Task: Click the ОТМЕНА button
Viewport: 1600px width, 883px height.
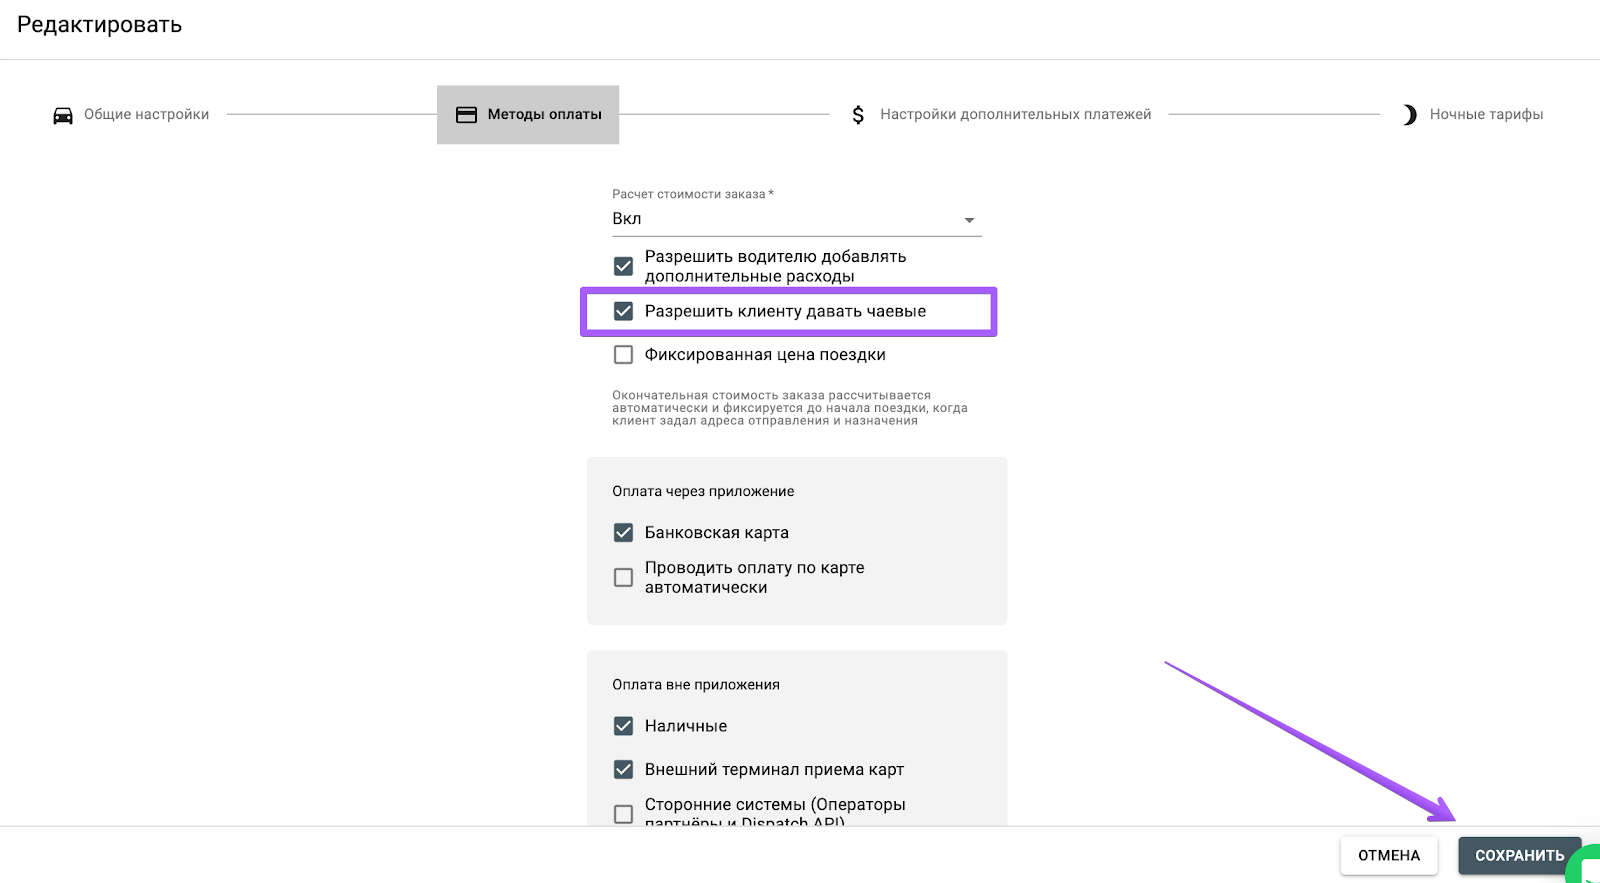Action: tap(1389, 856)
